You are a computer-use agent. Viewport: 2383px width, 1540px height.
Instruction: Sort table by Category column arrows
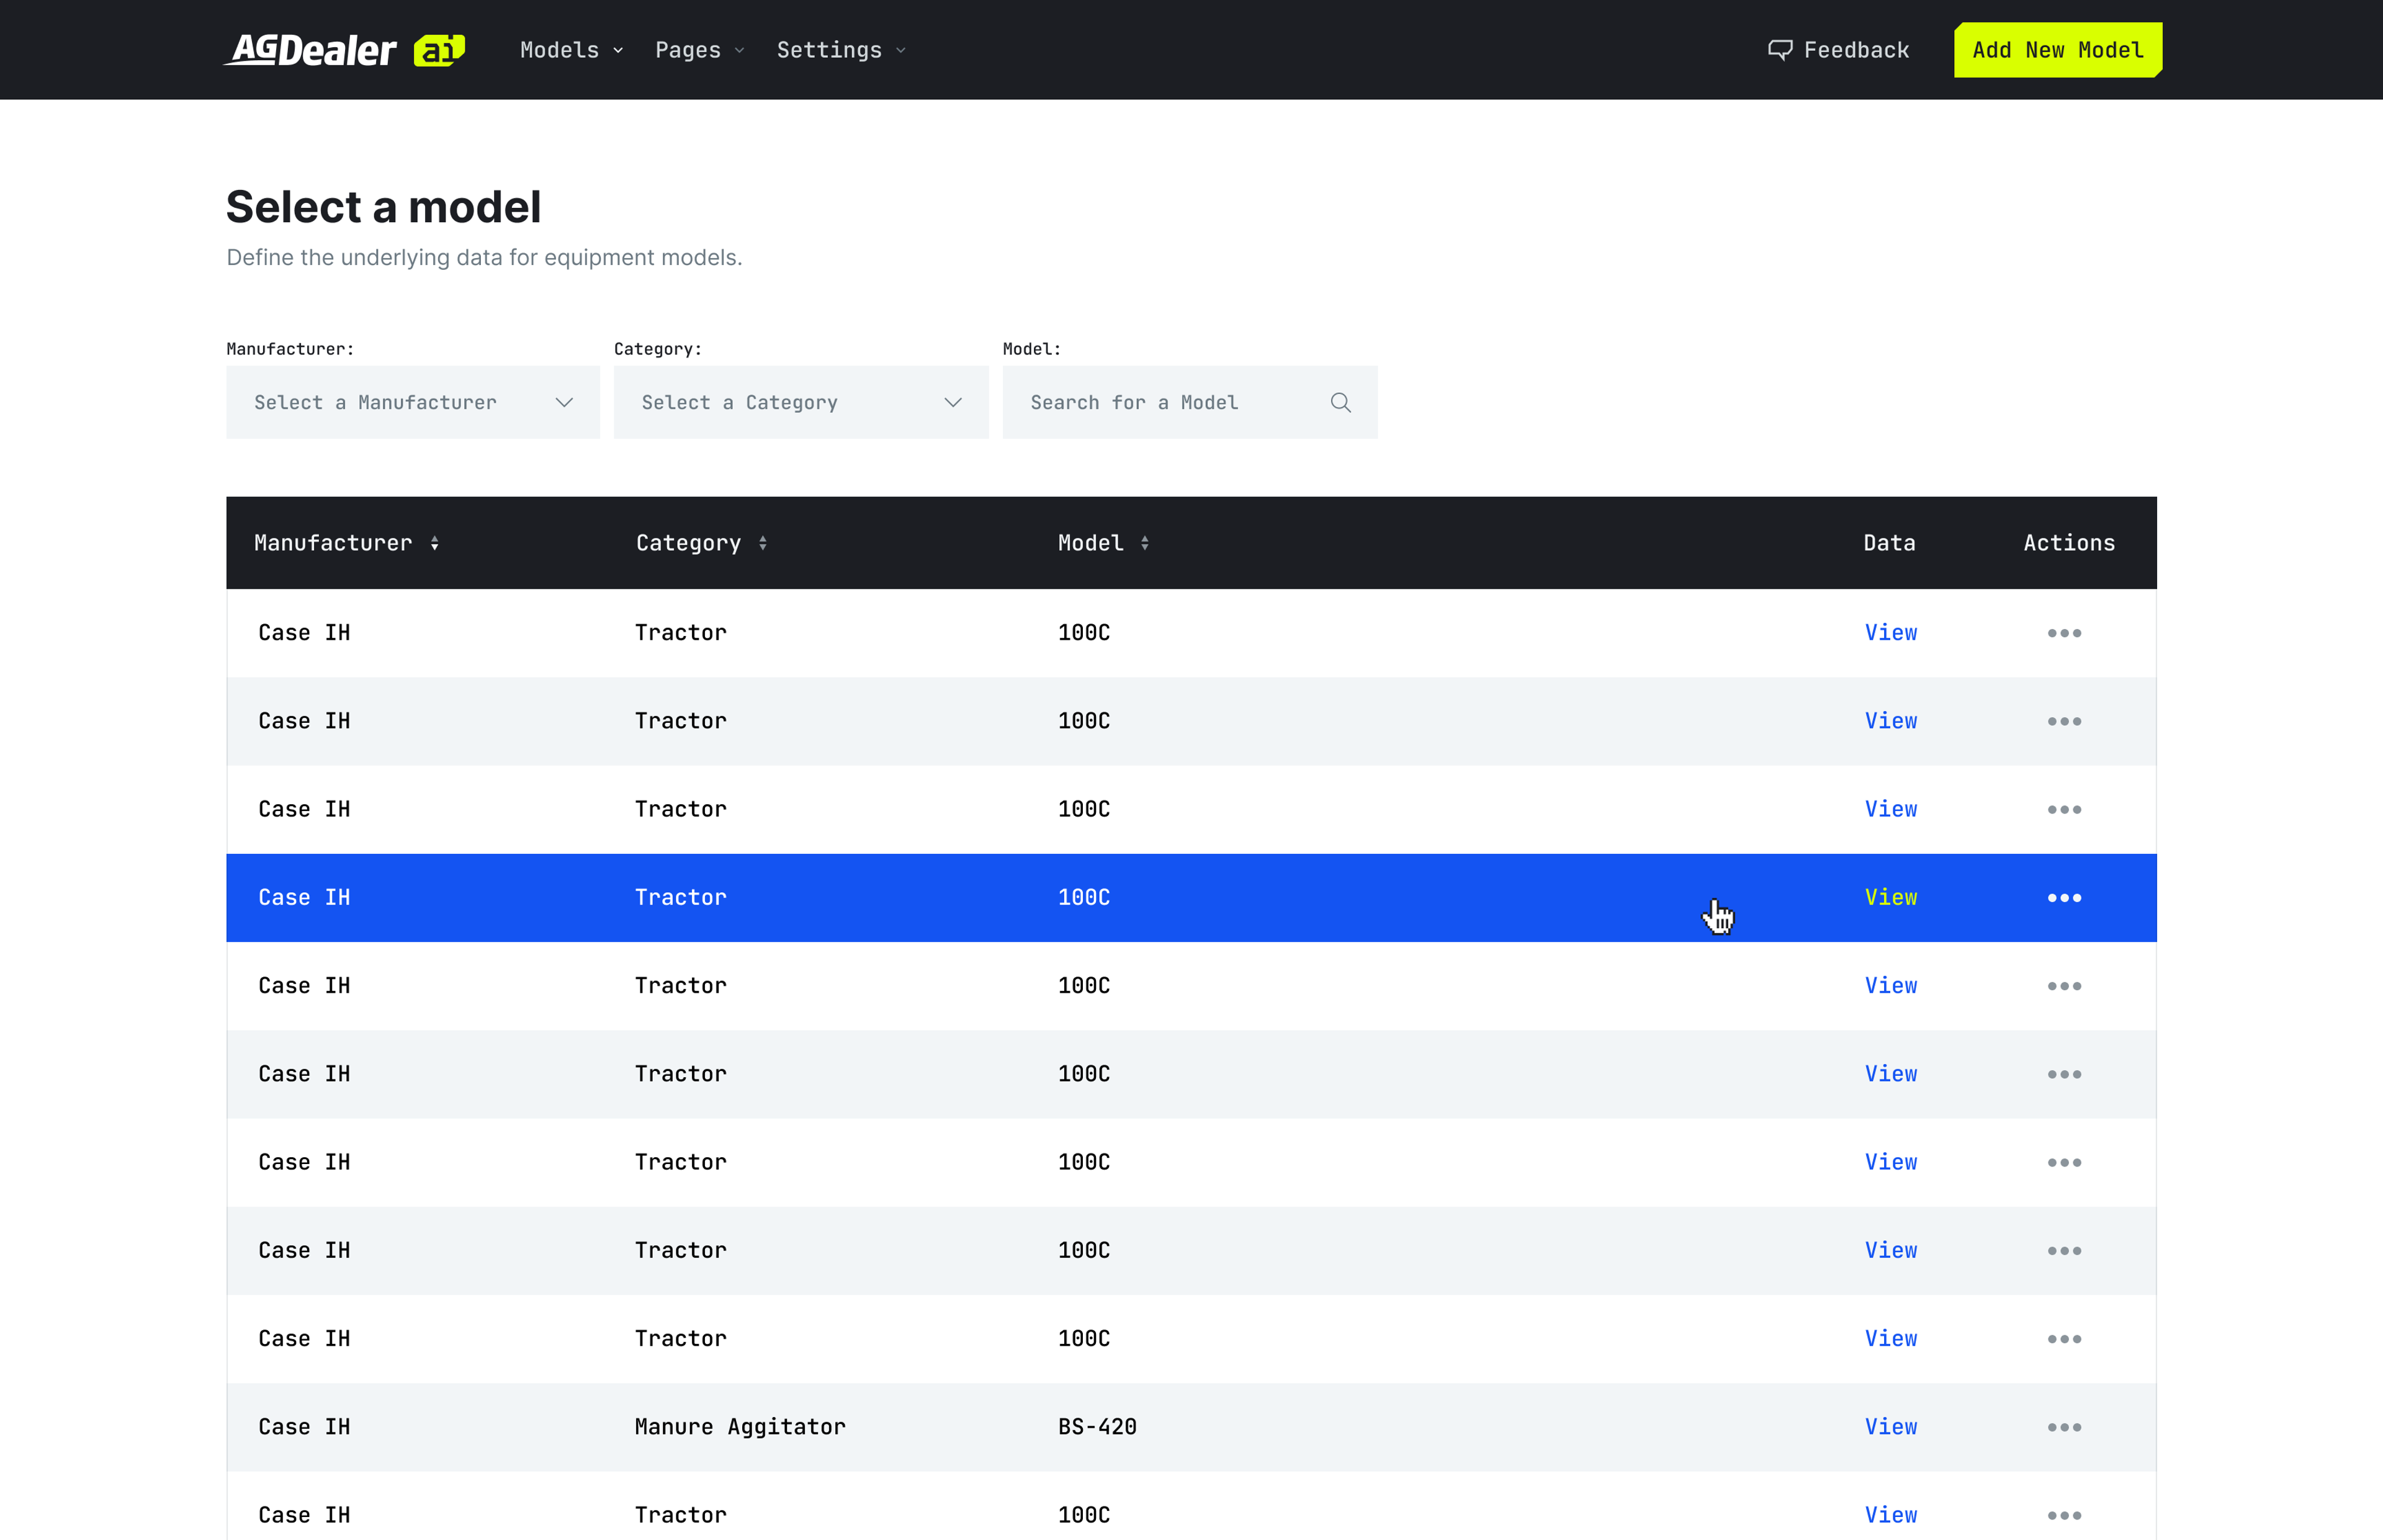[x=763, y=543]
